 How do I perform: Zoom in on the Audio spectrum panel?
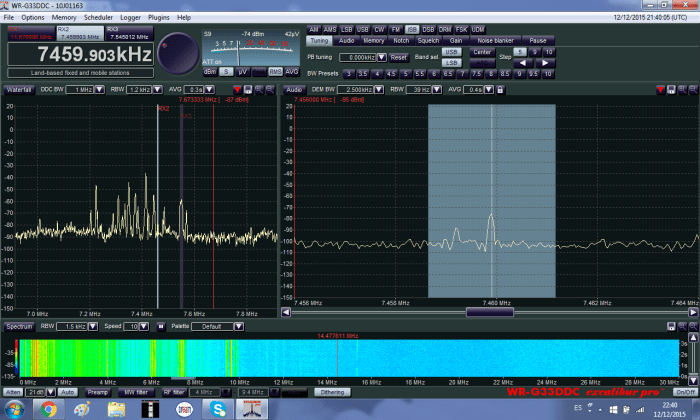pyautogui.click(x=680, y=89)
